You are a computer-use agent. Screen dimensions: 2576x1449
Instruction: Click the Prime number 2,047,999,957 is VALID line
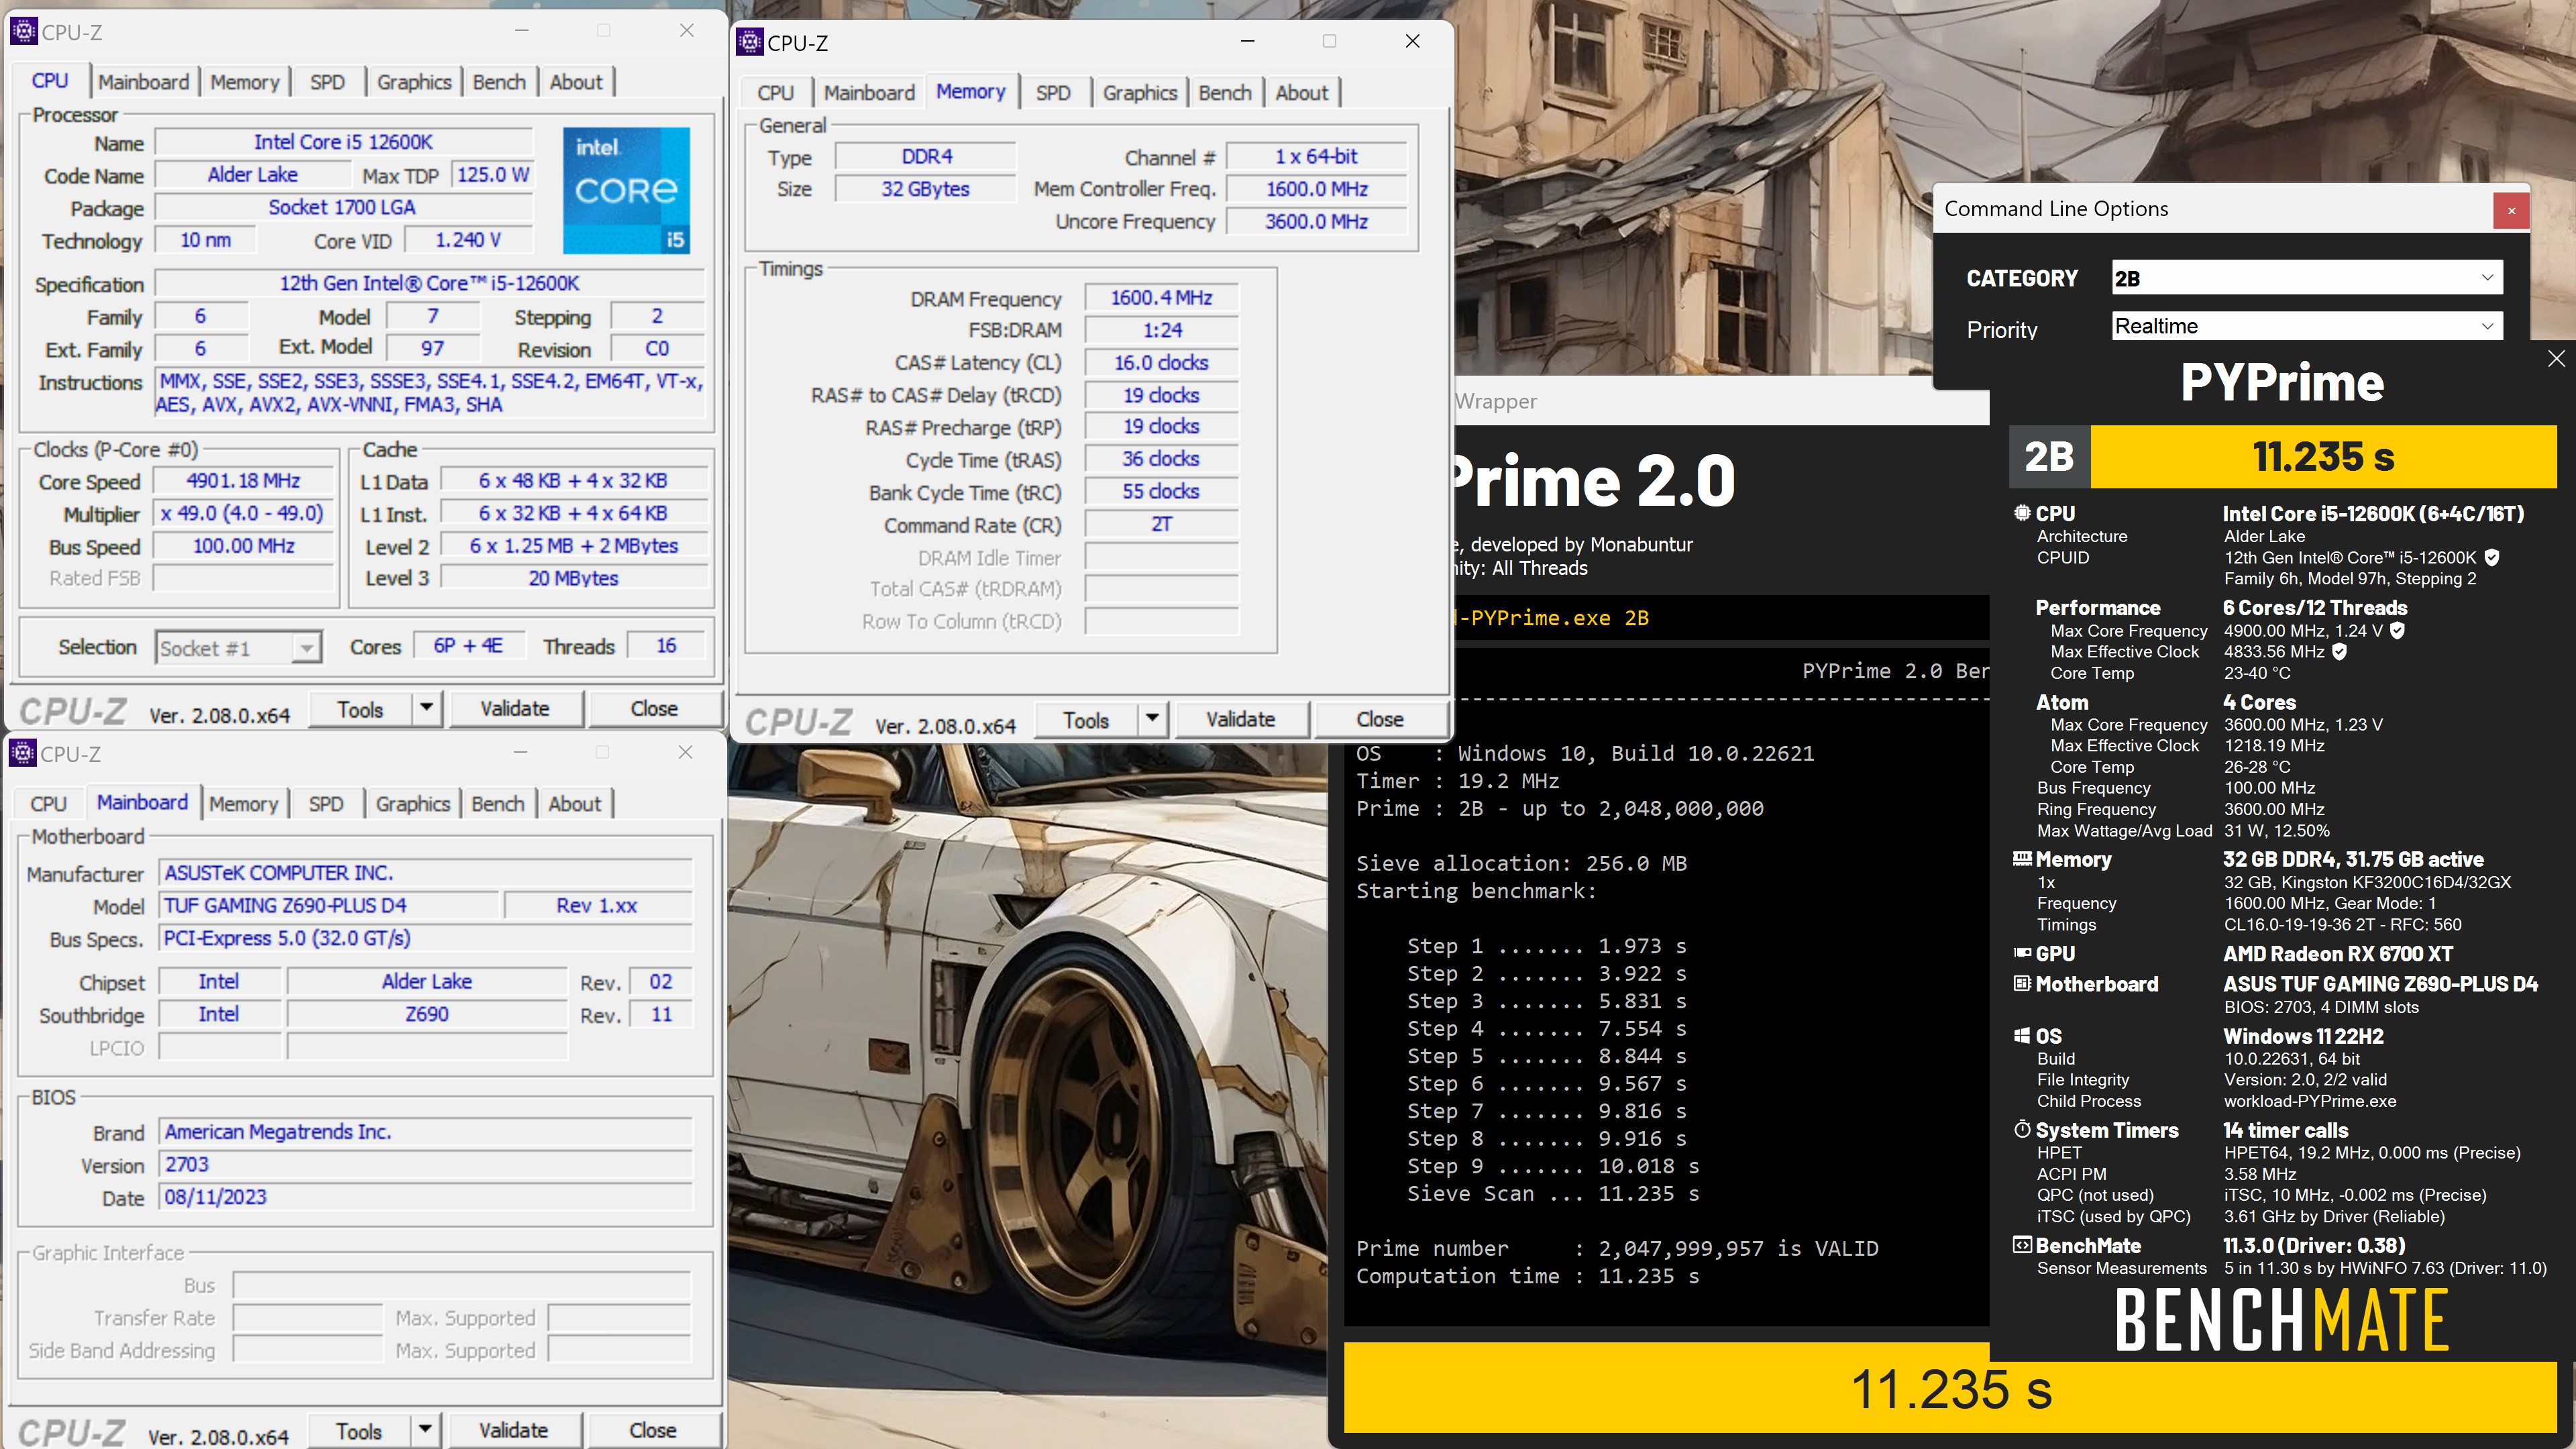pyautogui.click(x=1617, y=1249)
